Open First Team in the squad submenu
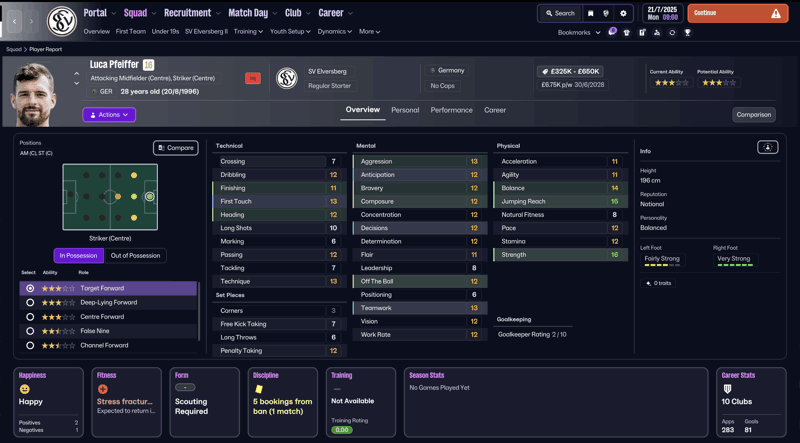The image size is (800, 443). click(131, 32)
